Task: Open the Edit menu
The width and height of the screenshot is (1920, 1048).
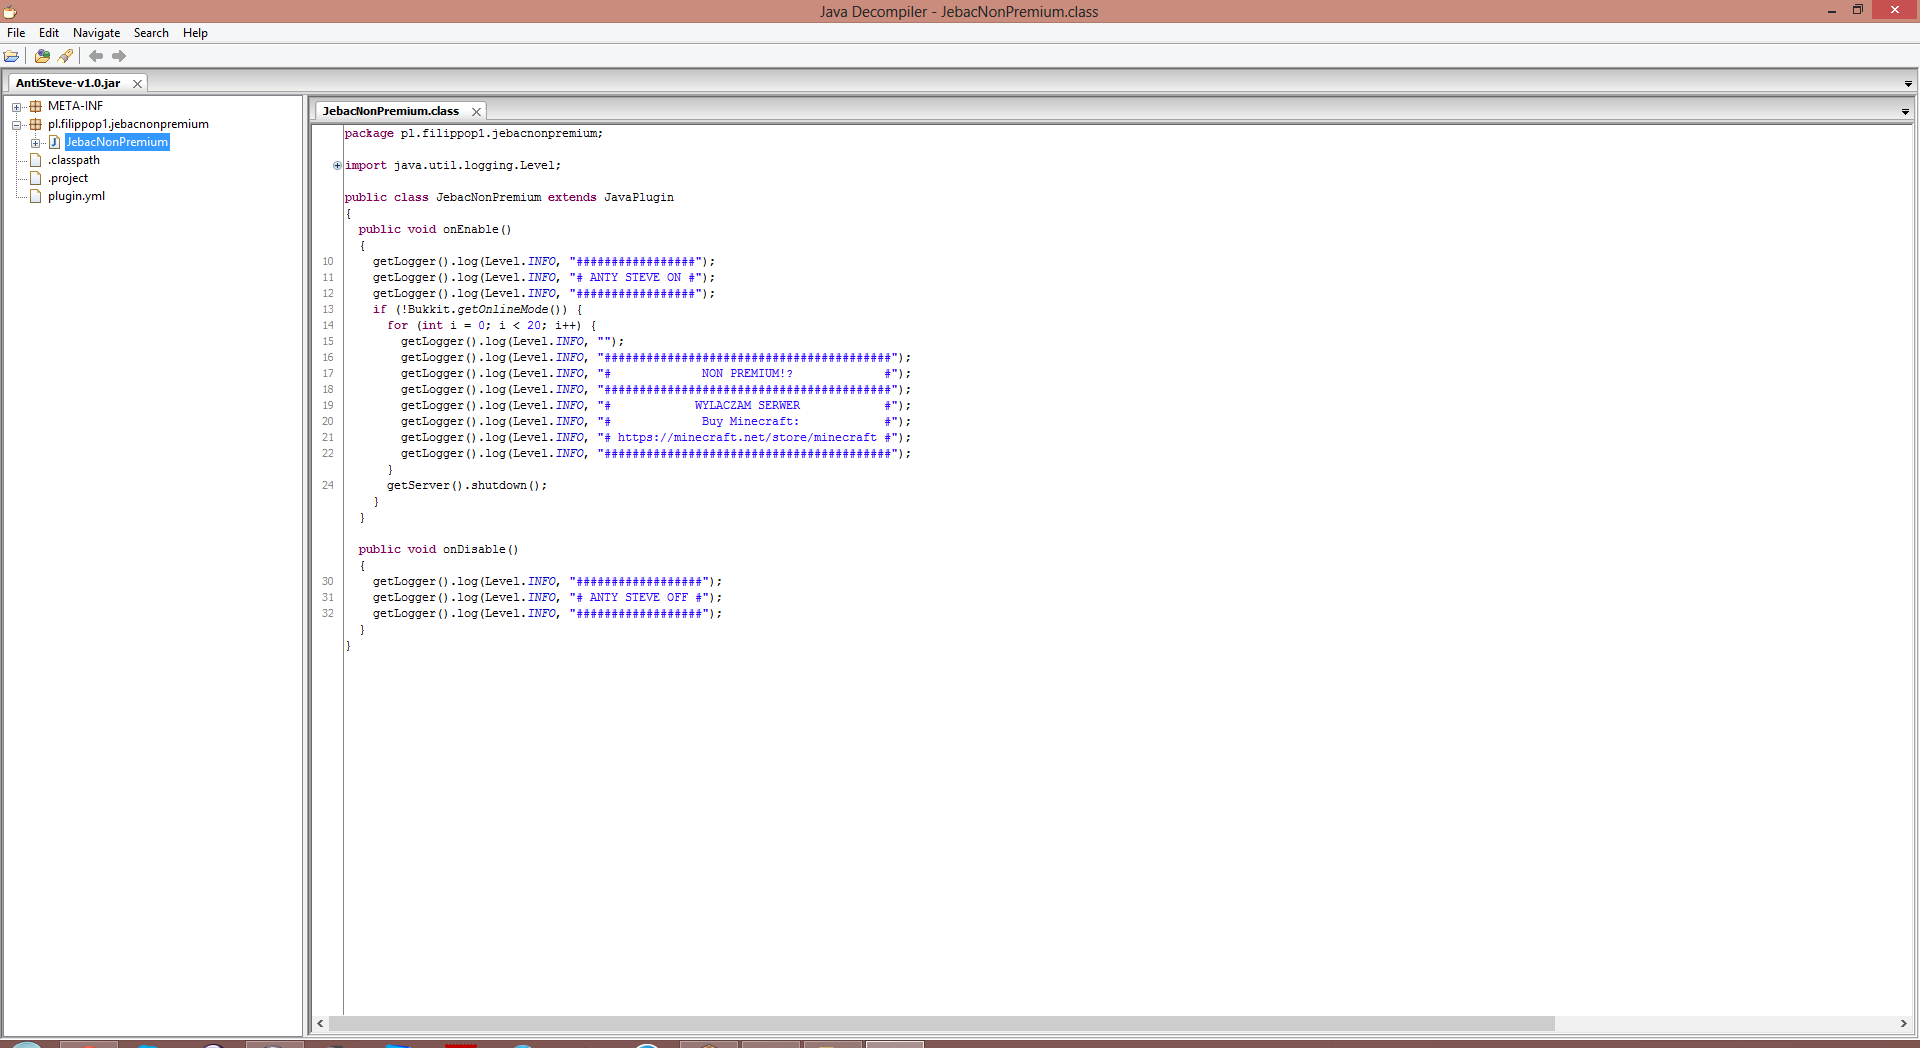Action: [x=49, y=33]
